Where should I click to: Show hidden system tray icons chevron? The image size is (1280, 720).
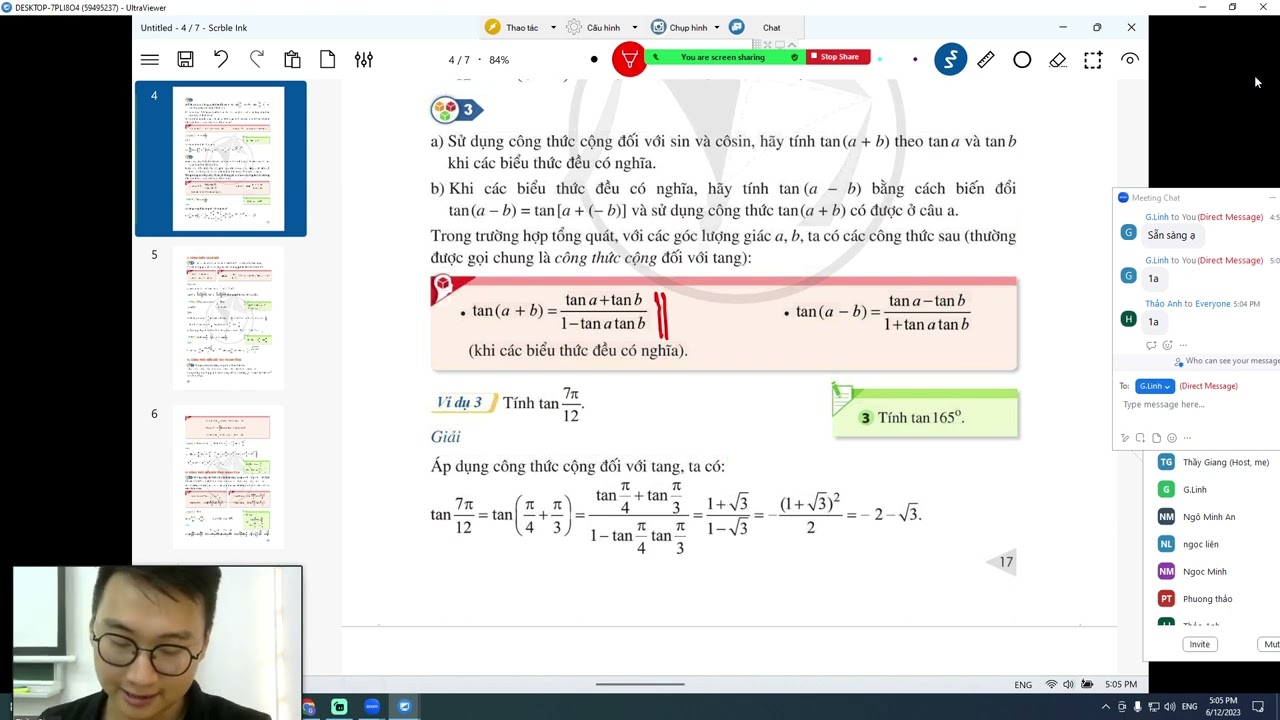(x=1106, y=707)
